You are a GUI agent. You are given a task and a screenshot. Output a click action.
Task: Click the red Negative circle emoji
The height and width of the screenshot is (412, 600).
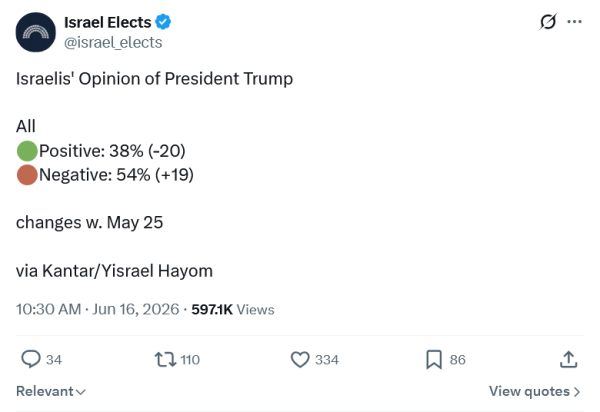click(27, 175)
